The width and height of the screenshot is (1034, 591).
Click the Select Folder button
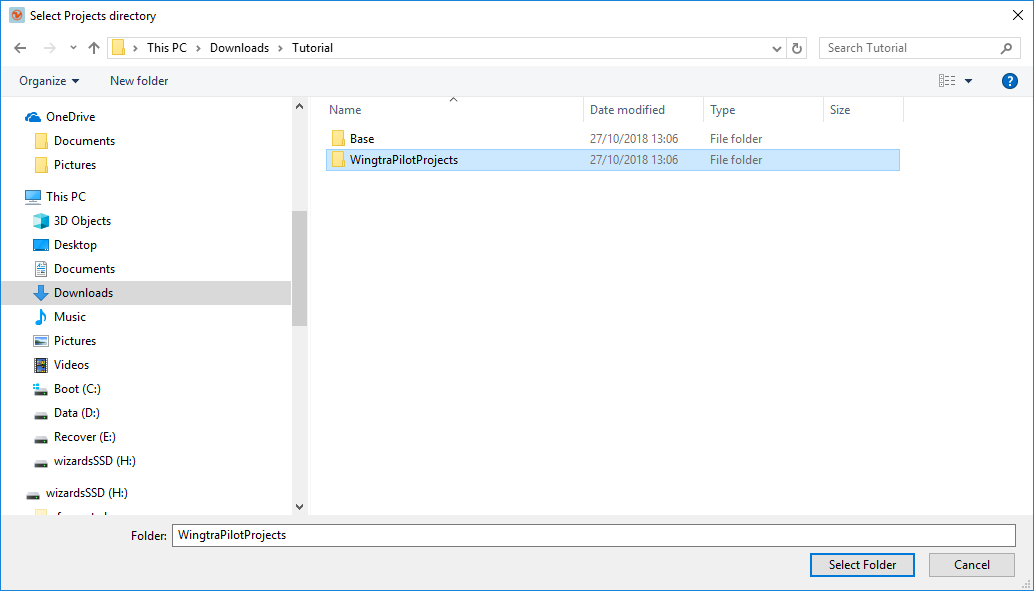pos(861,565)
